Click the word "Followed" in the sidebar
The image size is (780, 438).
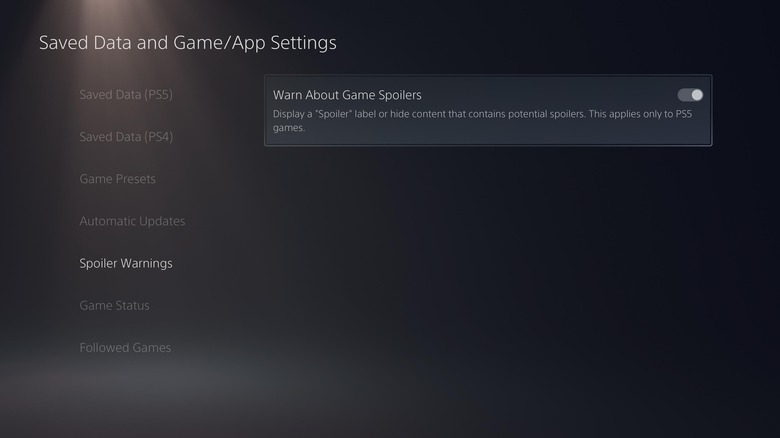click(x=104, y=347)
